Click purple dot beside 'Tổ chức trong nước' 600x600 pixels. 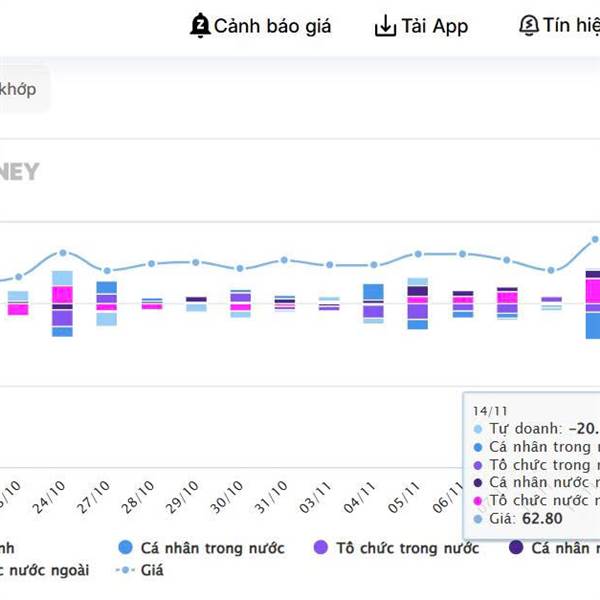321,548
